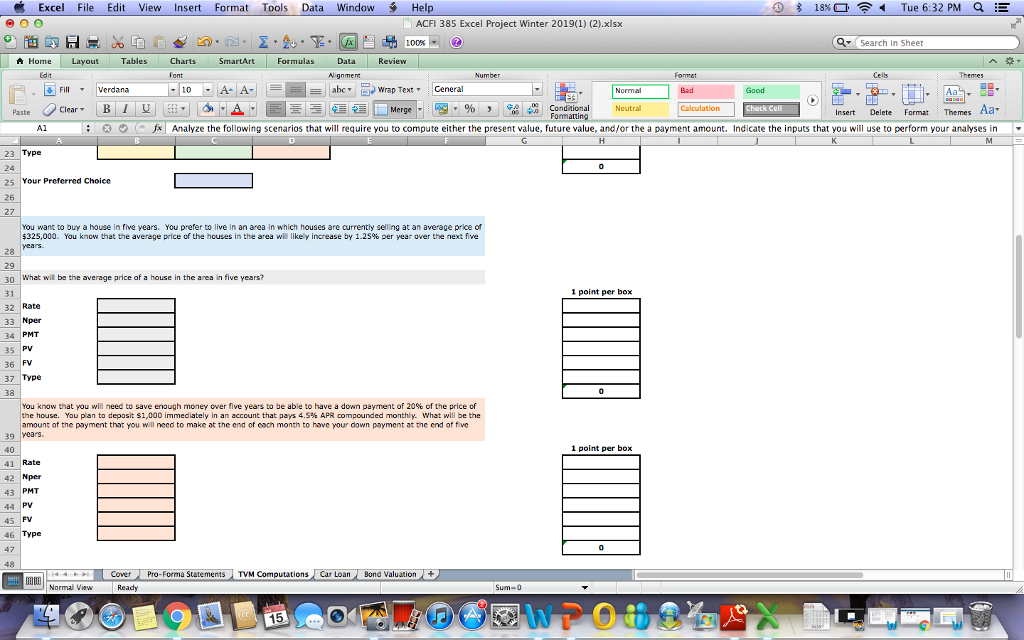Open the Insert Function (fx) icon
Screen dimensions: 1024x640
(x=348, y=43)
